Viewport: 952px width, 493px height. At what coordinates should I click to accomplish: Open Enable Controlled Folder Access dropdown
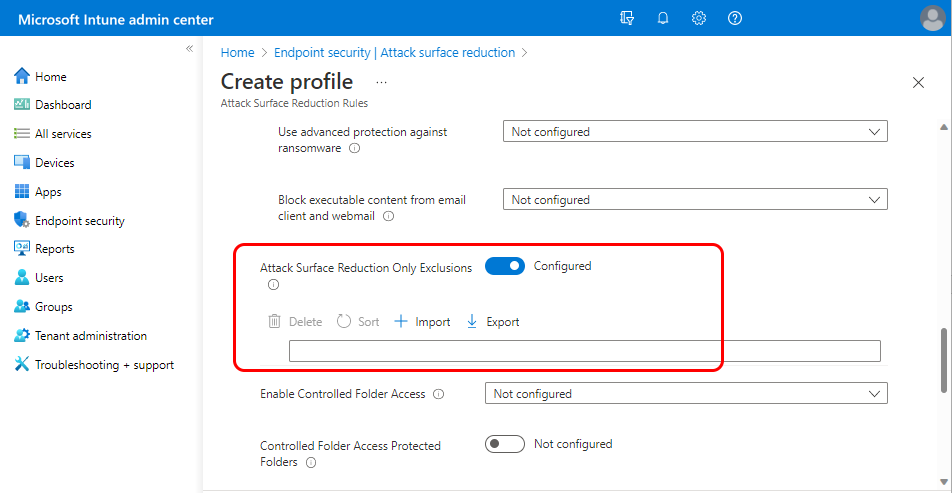(686, 394)
